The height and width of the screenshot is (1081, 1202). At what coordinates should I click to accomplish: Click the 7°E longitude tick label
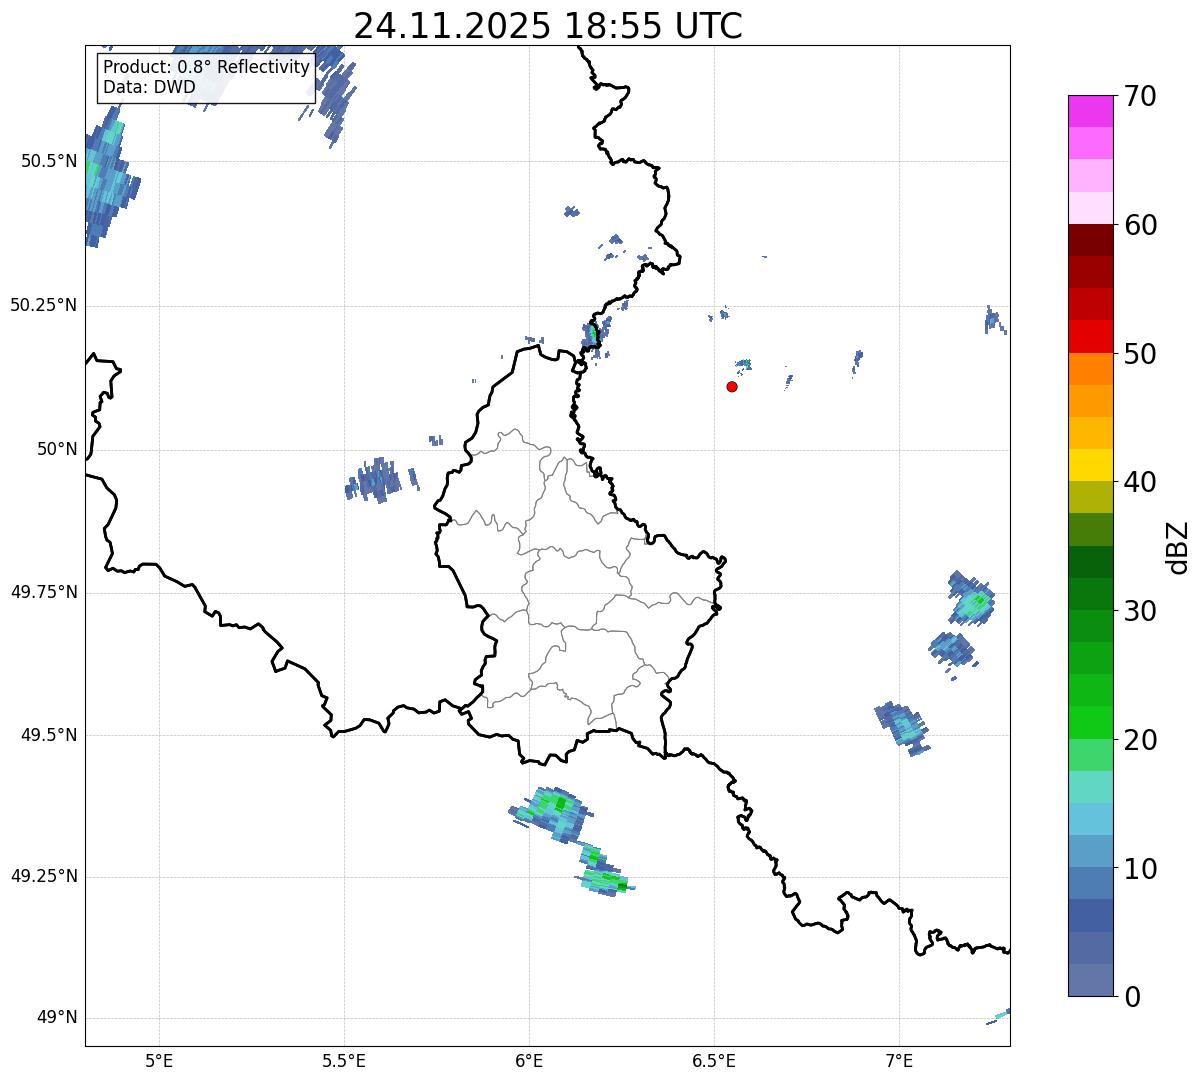coord(899,1060)
